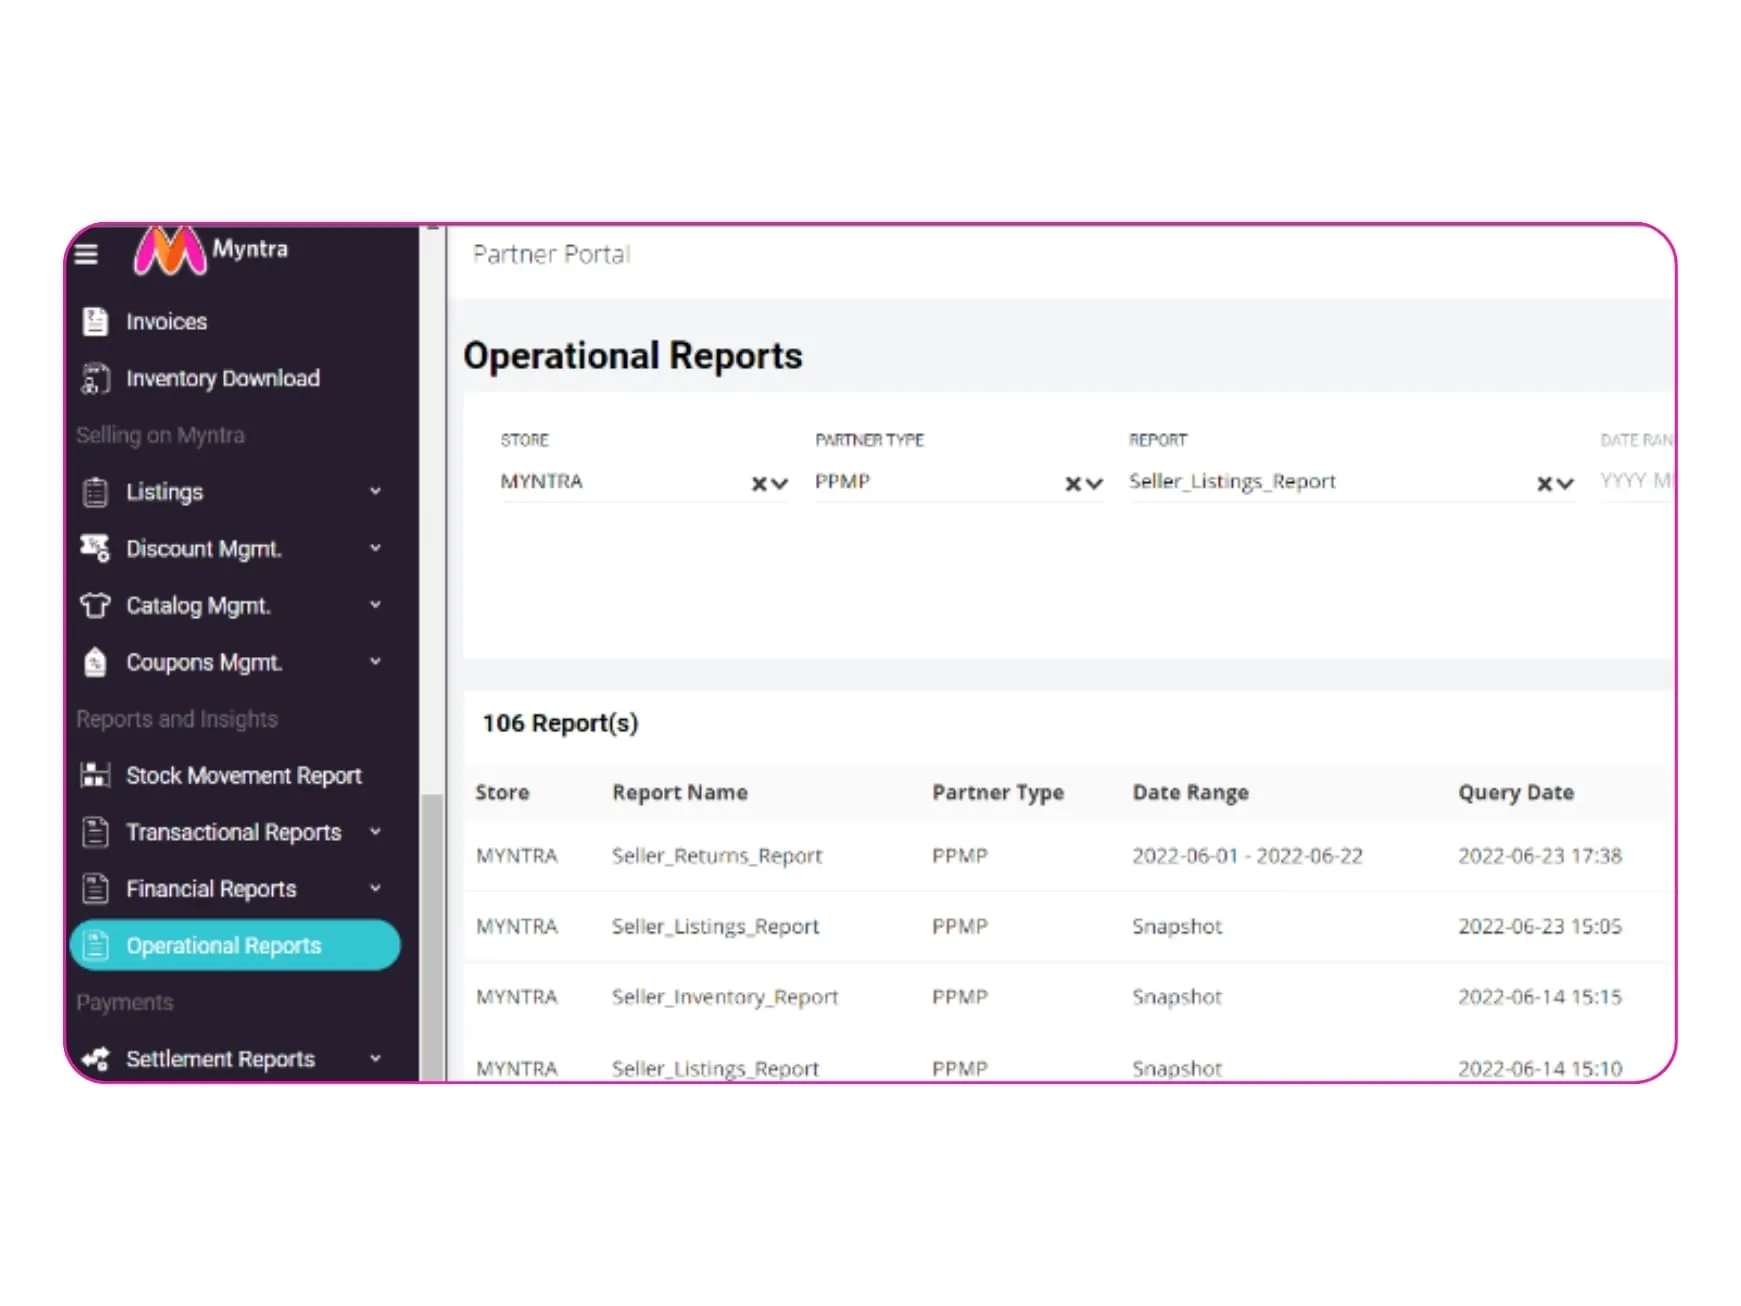Screen dimensions: 1741x1306
Task: Click the DATE RANGE input field
Action: (1636, 481)
